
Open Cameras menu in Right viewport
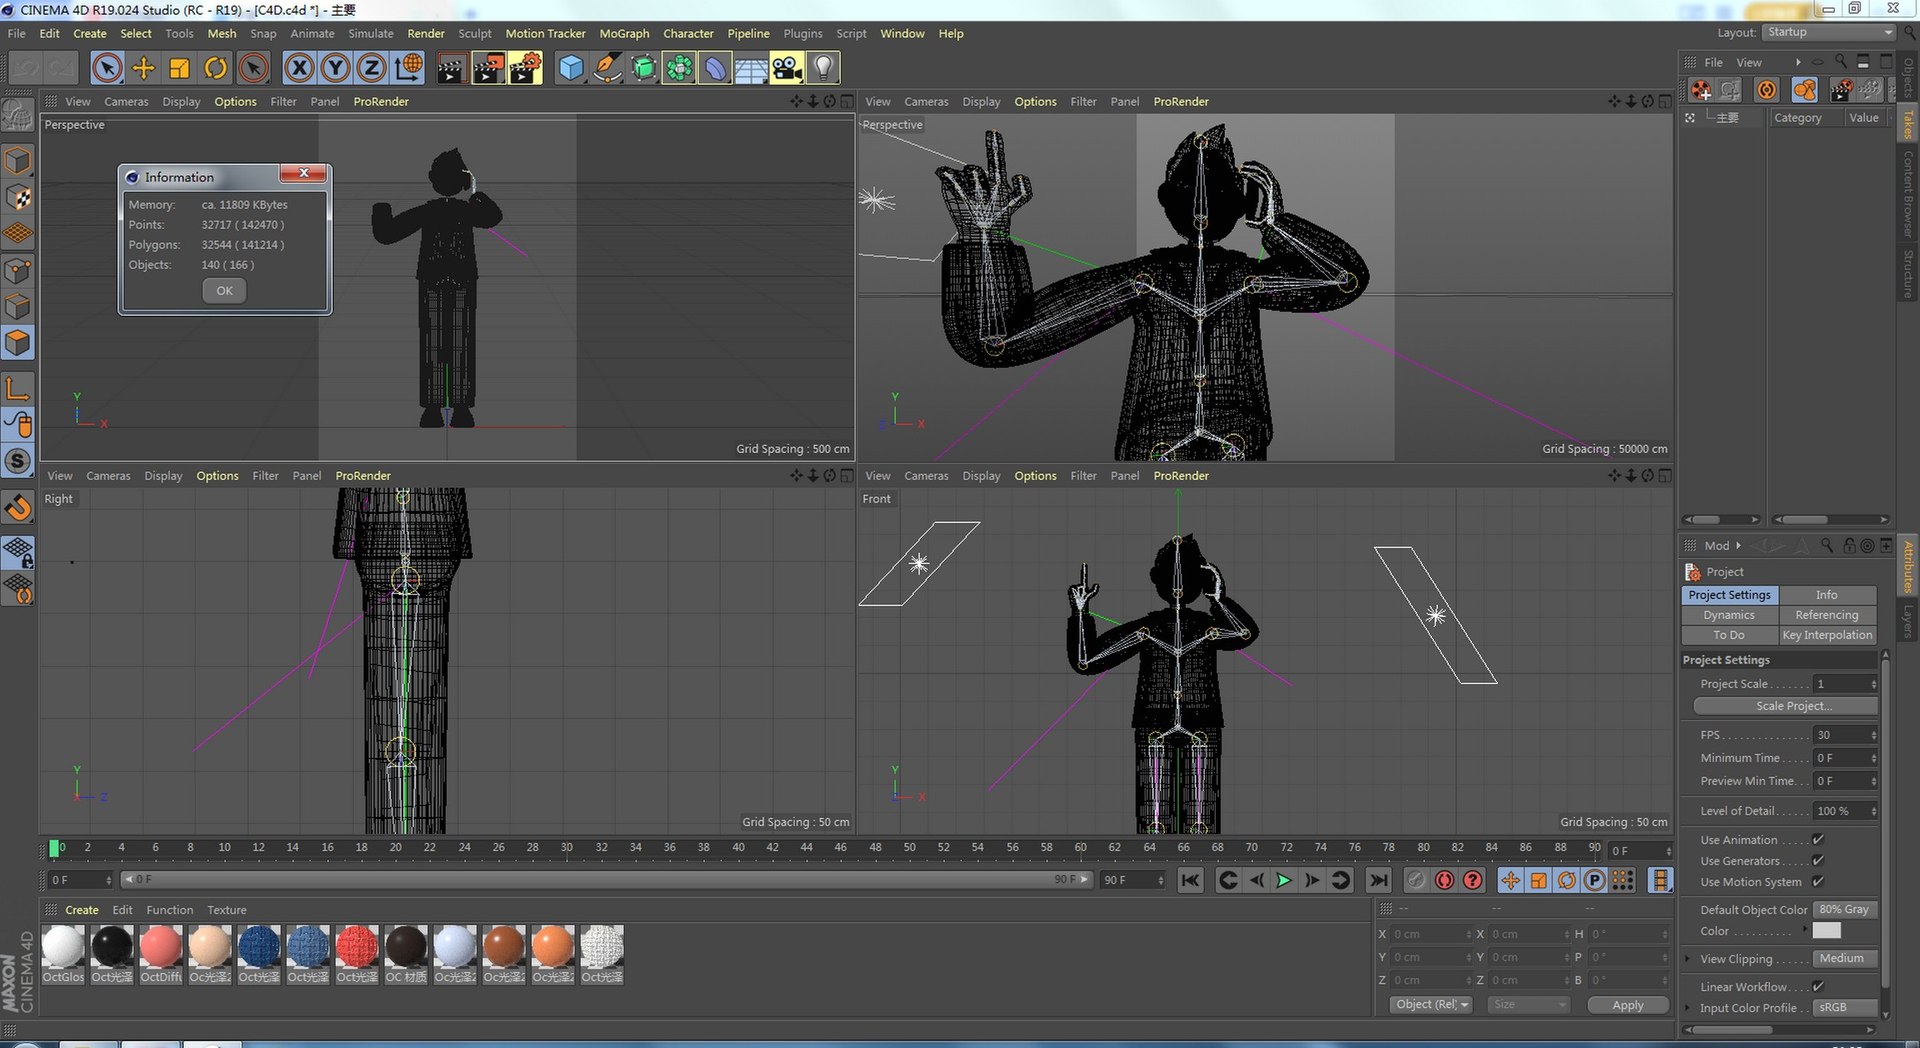coord(108,476)
